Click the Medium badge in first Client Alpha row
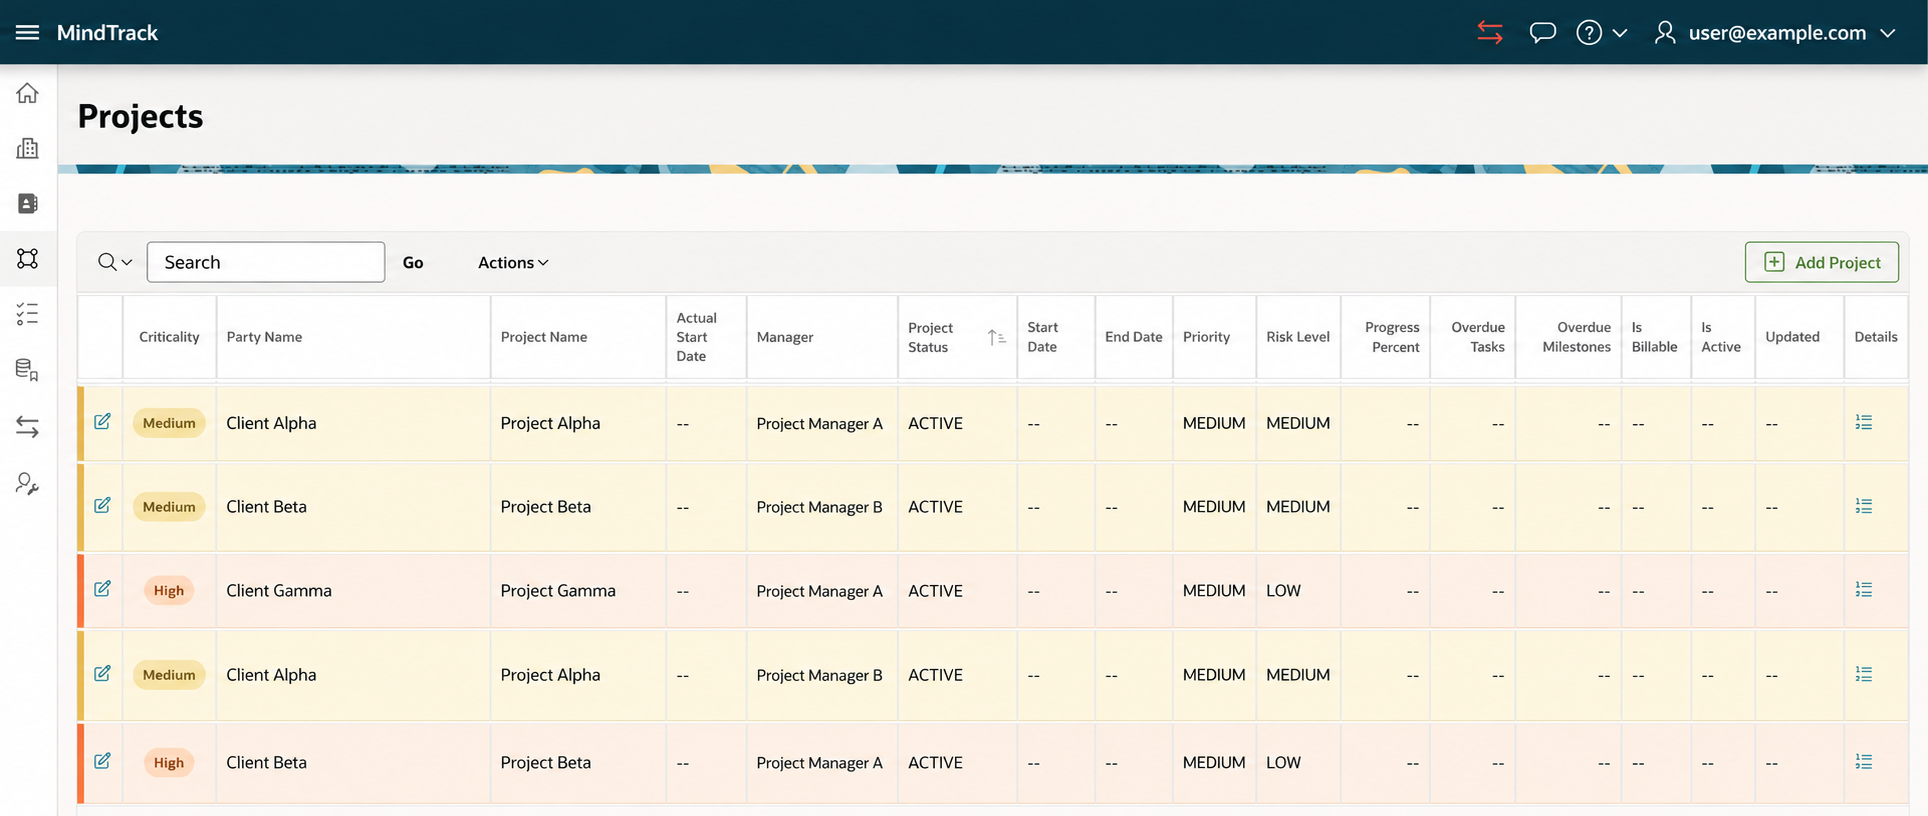The height and width of the screenshot is (816, 1928). coord(169,423)
